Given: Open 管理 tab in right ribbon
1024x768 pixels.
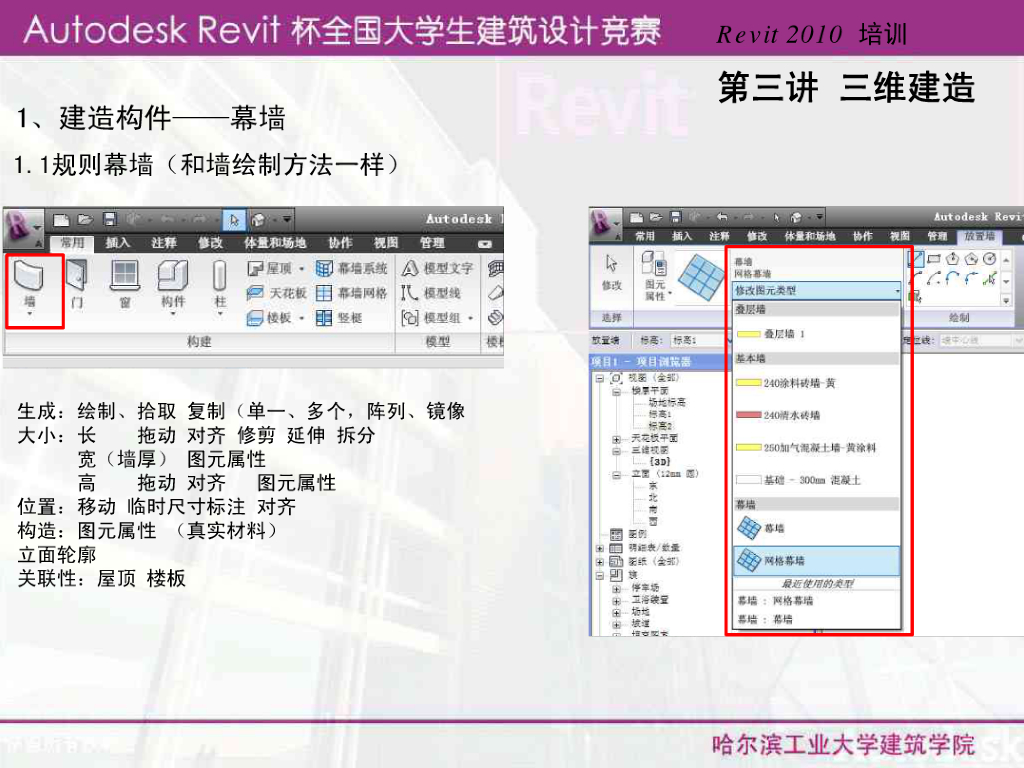Looking at the screenshot, I should pos(937,236).
